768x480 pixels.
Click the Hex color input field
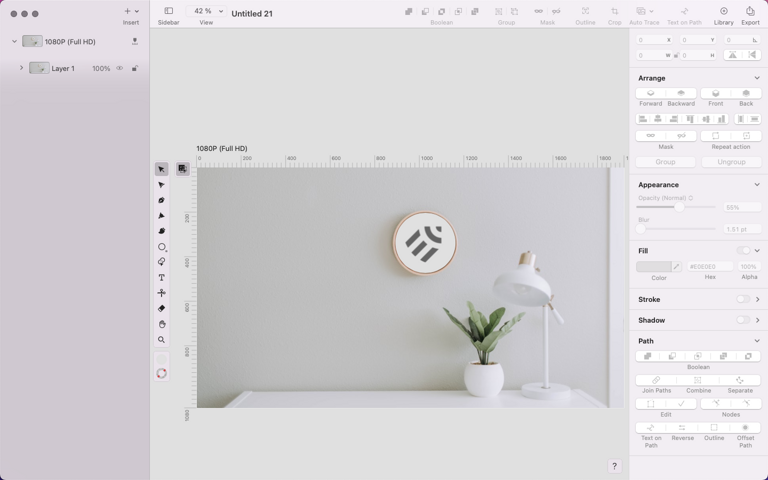tap(710, 266)
